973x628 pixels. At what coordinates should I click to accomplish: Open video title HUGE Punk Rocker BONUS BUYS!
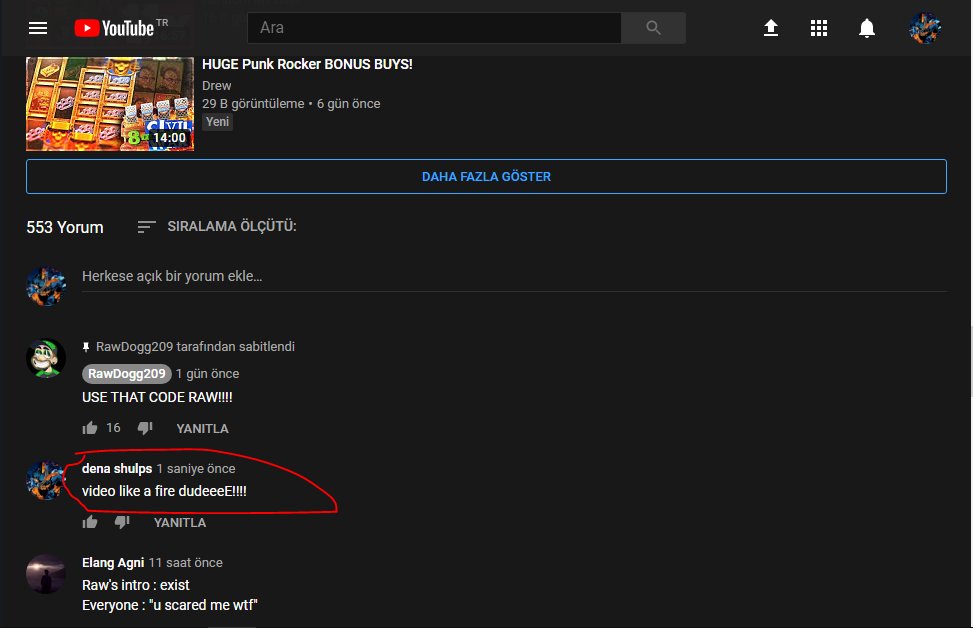click(x=307, y=64)
